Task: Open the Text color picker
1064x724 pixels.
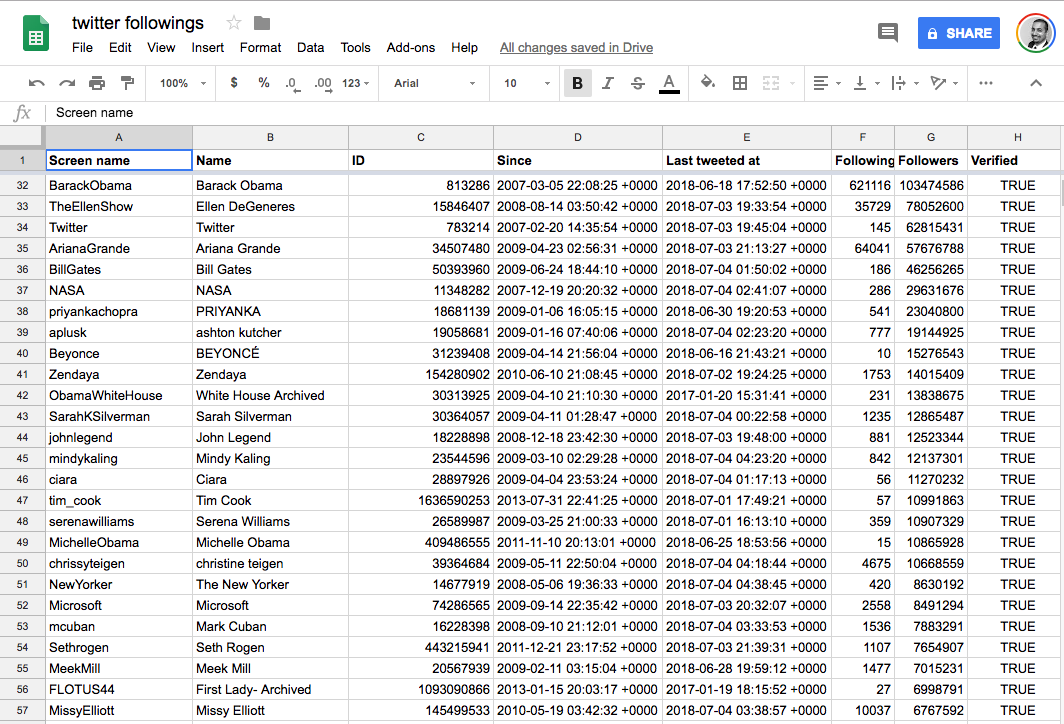Action: tap(668, 83)
